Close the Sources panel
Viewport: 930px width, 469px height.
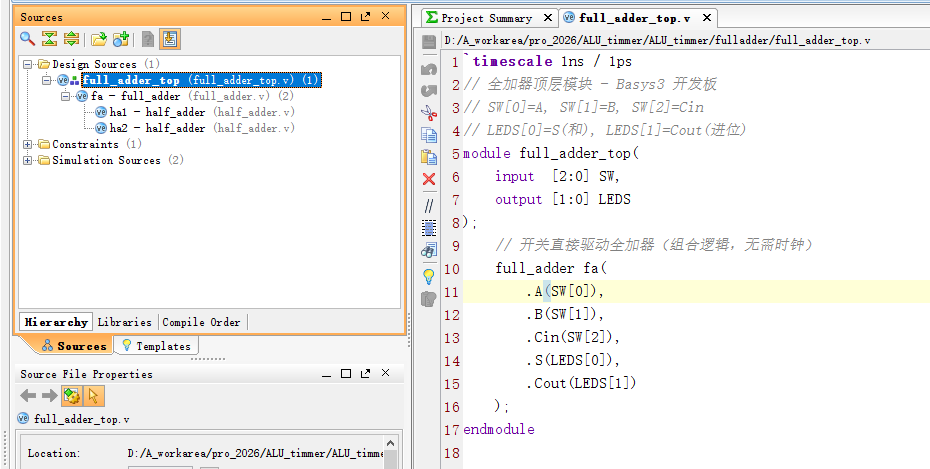386,17
